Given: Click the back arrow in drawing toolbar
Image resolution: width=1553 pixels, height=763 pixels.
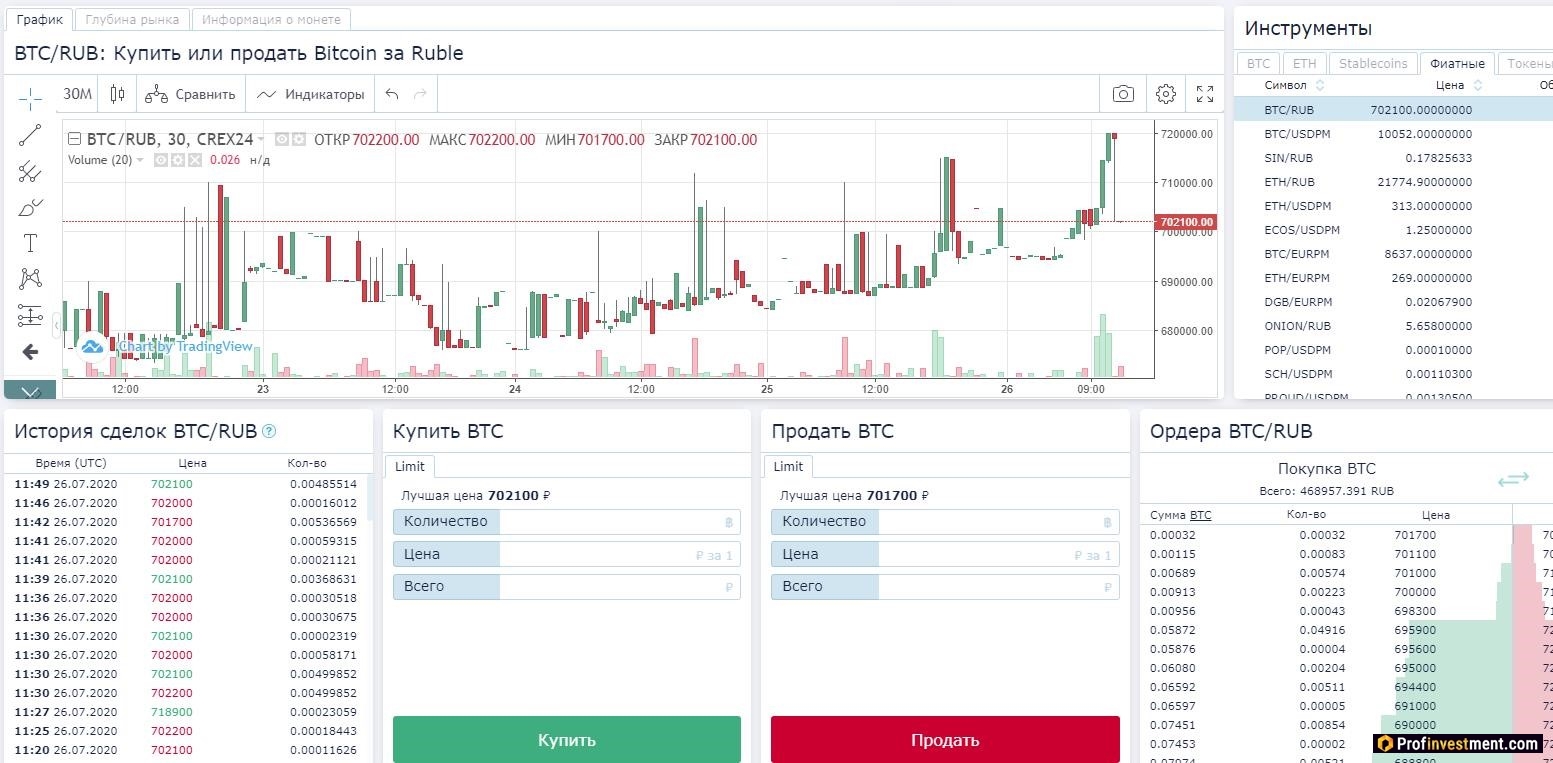Looking at the screenshot, I should coord(30,352).
